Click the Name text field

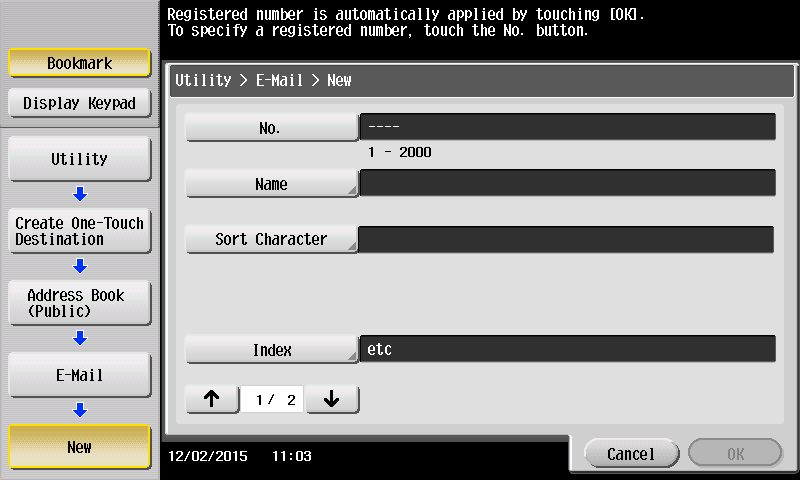coord(567,183)
